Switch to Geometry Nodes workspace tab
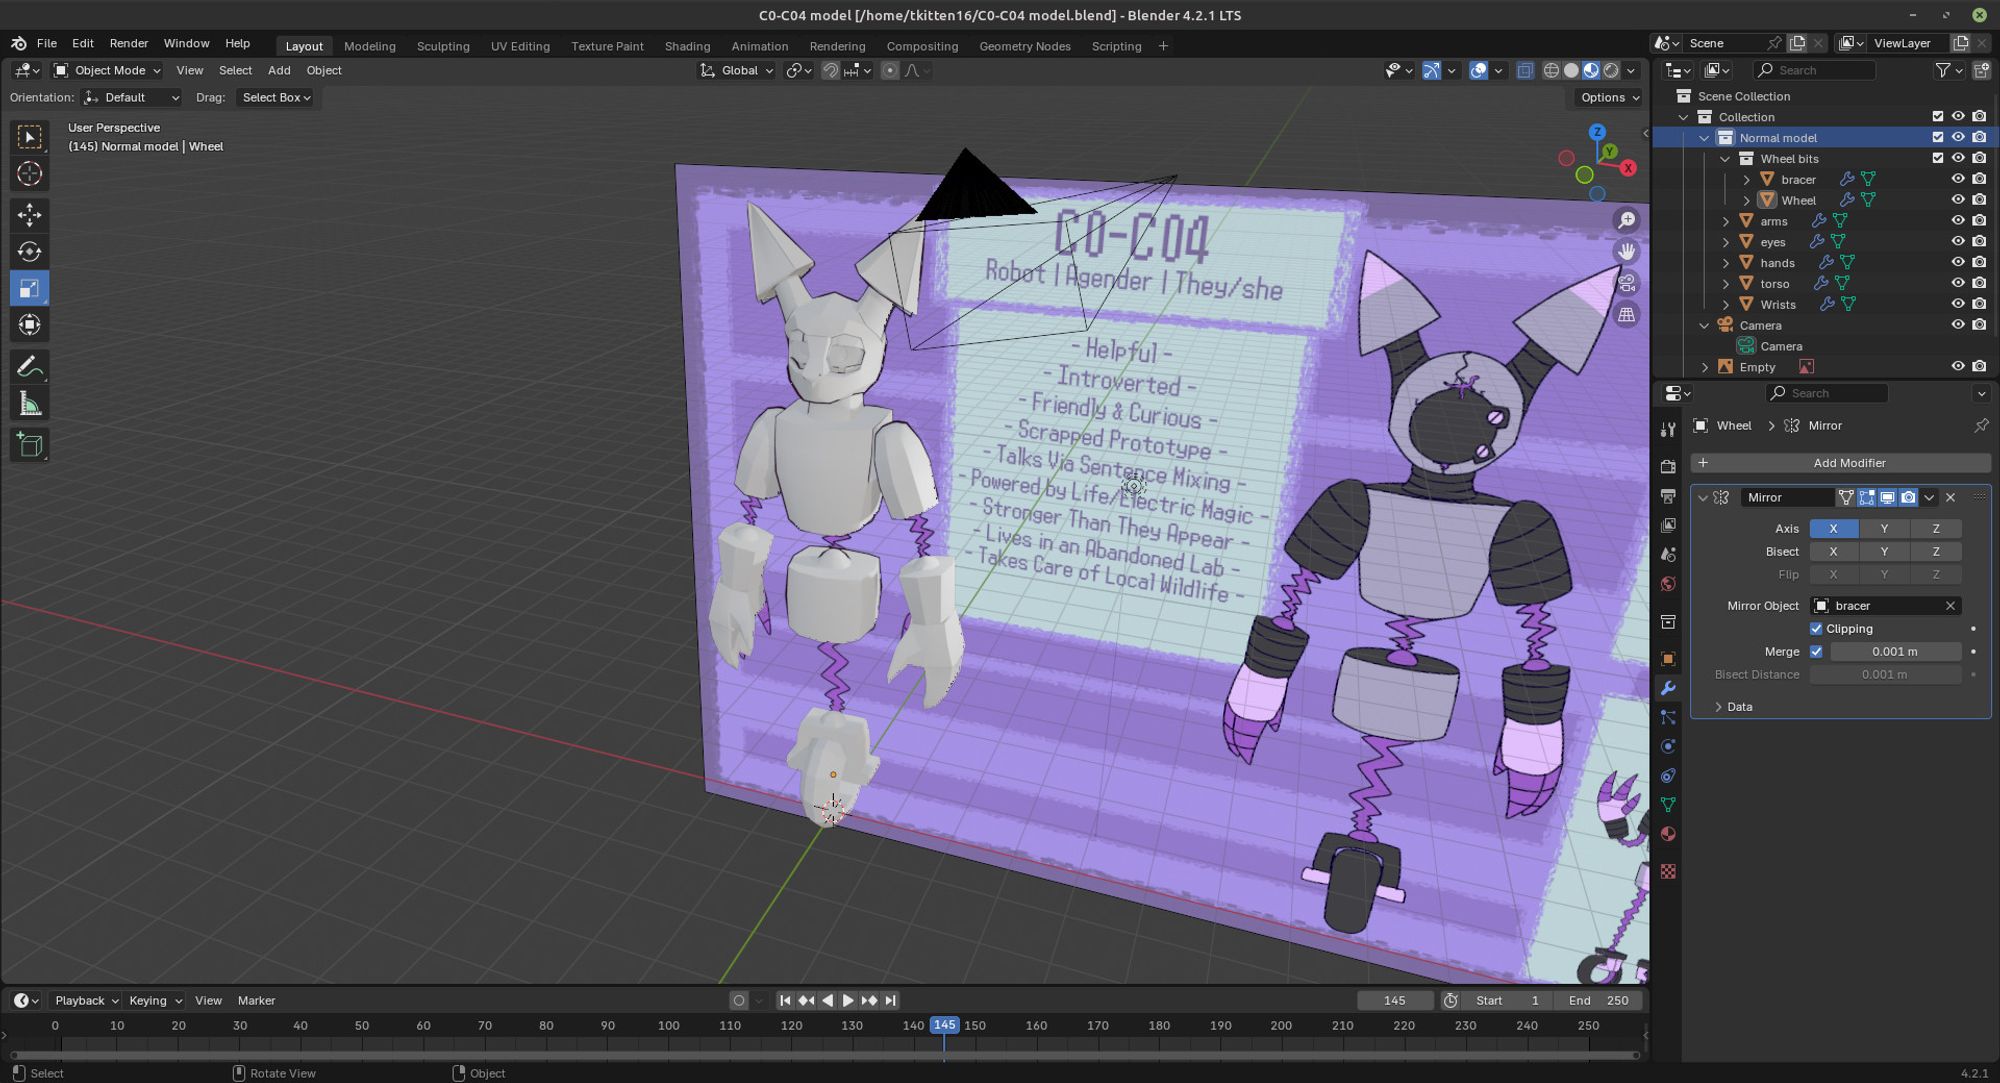 pyautogui.click(x=1025, y=46)
